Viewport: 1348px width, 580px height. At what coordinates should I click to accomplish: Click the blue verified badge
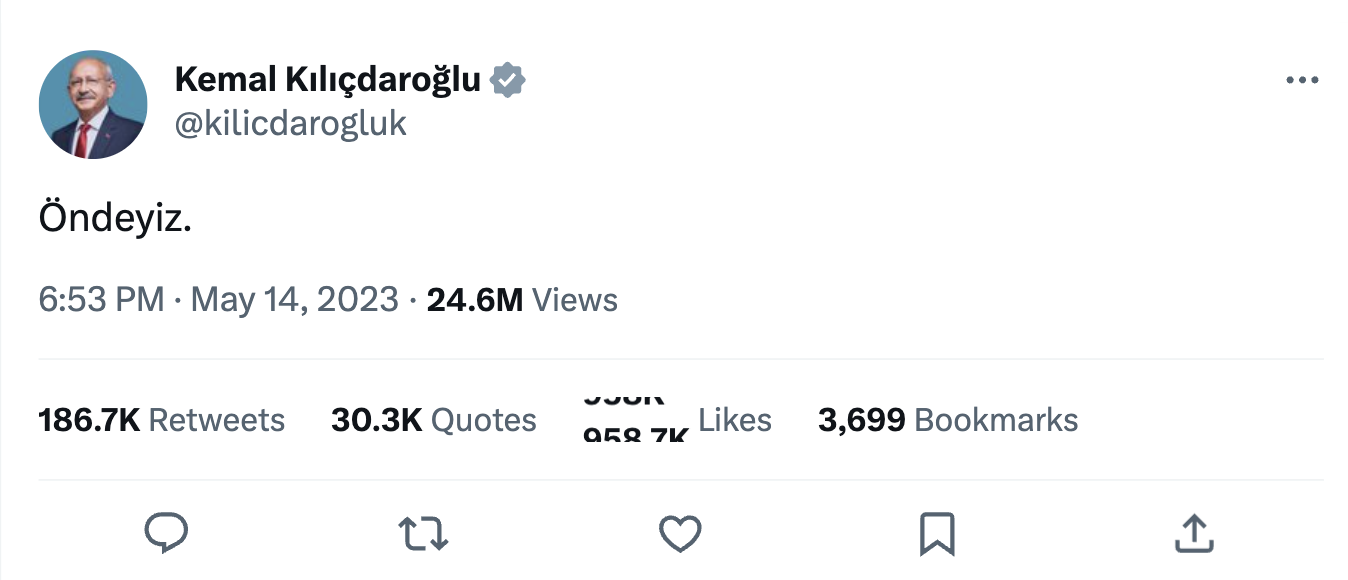[x=508, y=79]
